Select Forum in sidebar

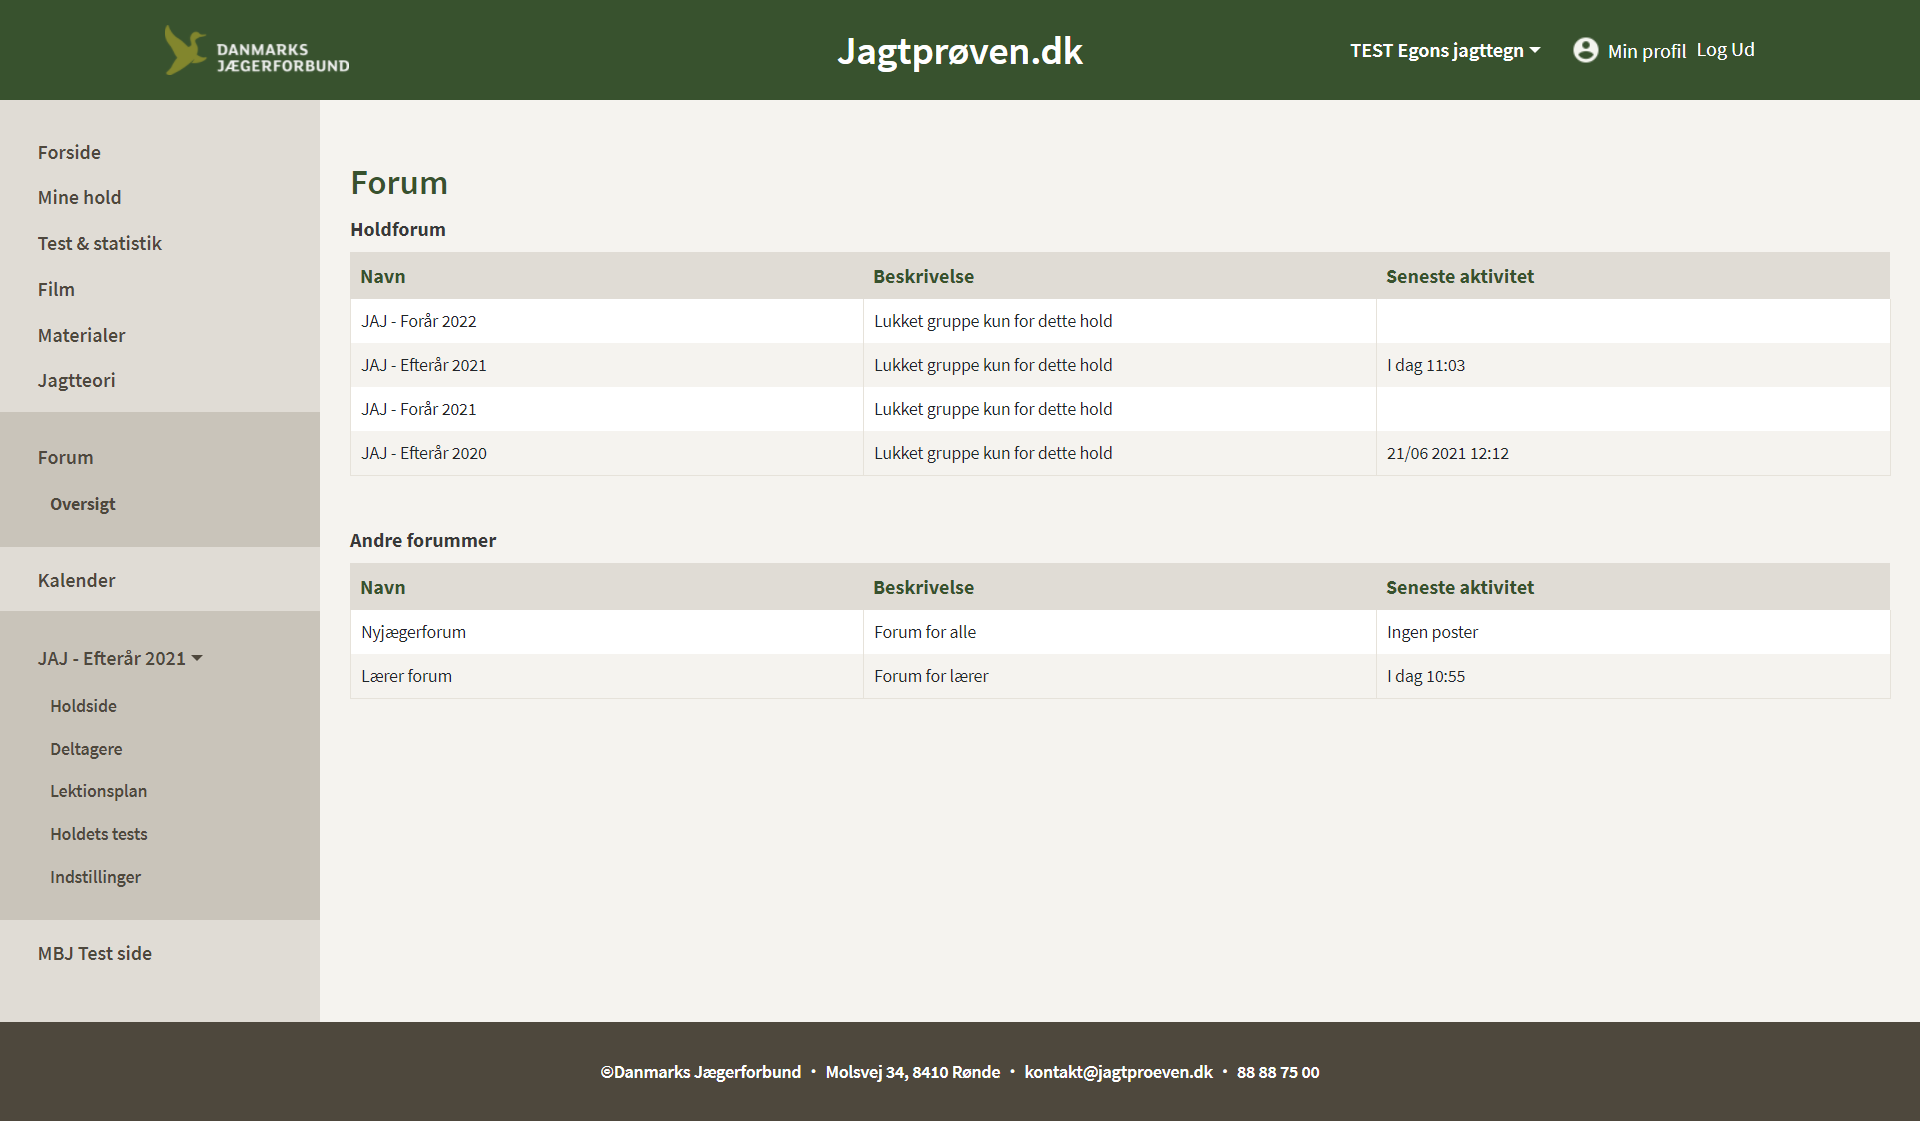tap(65, 457)
